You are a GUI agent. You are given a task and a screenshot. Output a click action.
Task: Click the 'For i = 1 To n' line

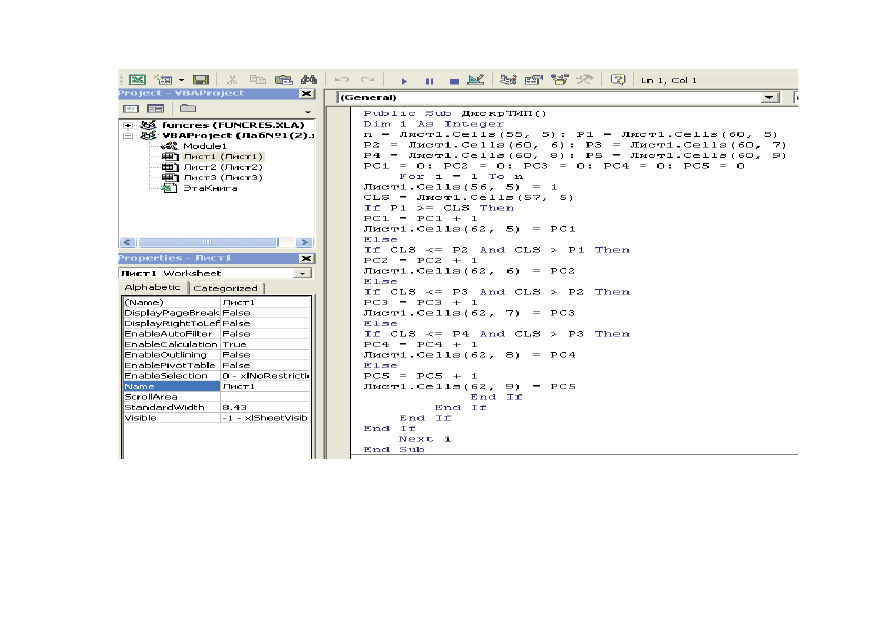pyautogui.click(x=461, y=177)
